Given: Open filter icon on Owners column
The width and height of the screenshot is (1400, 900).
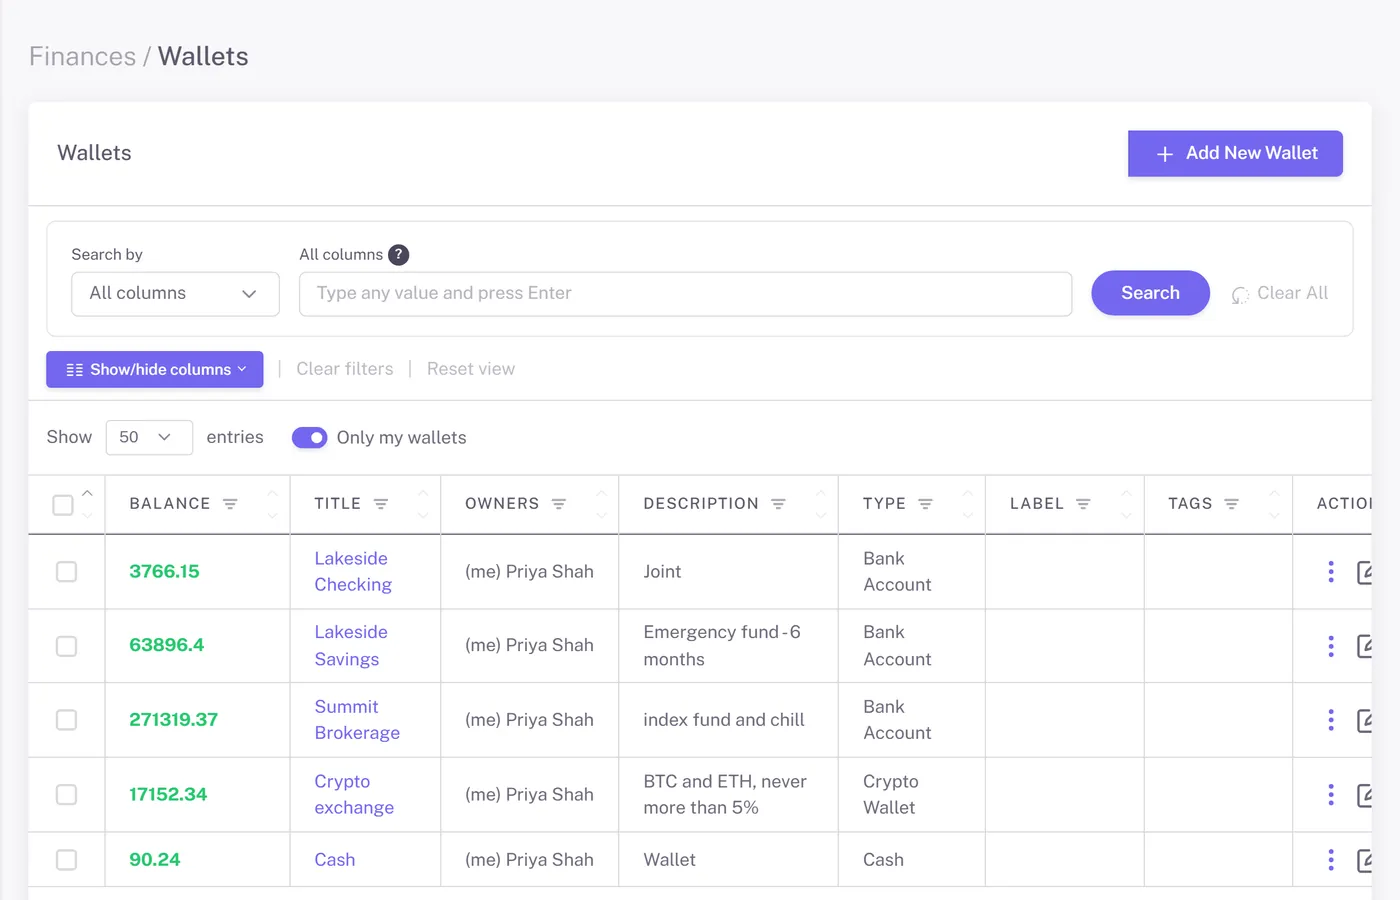Looking at the screenshot, I should pyautogui.click(x=559, y=504).
